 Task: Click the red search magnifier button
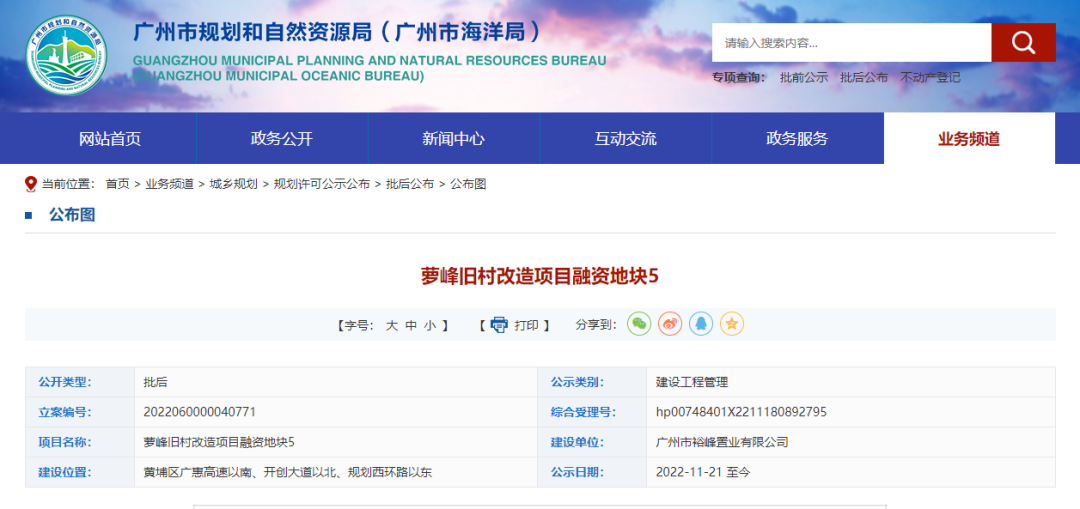[1024, 43]
